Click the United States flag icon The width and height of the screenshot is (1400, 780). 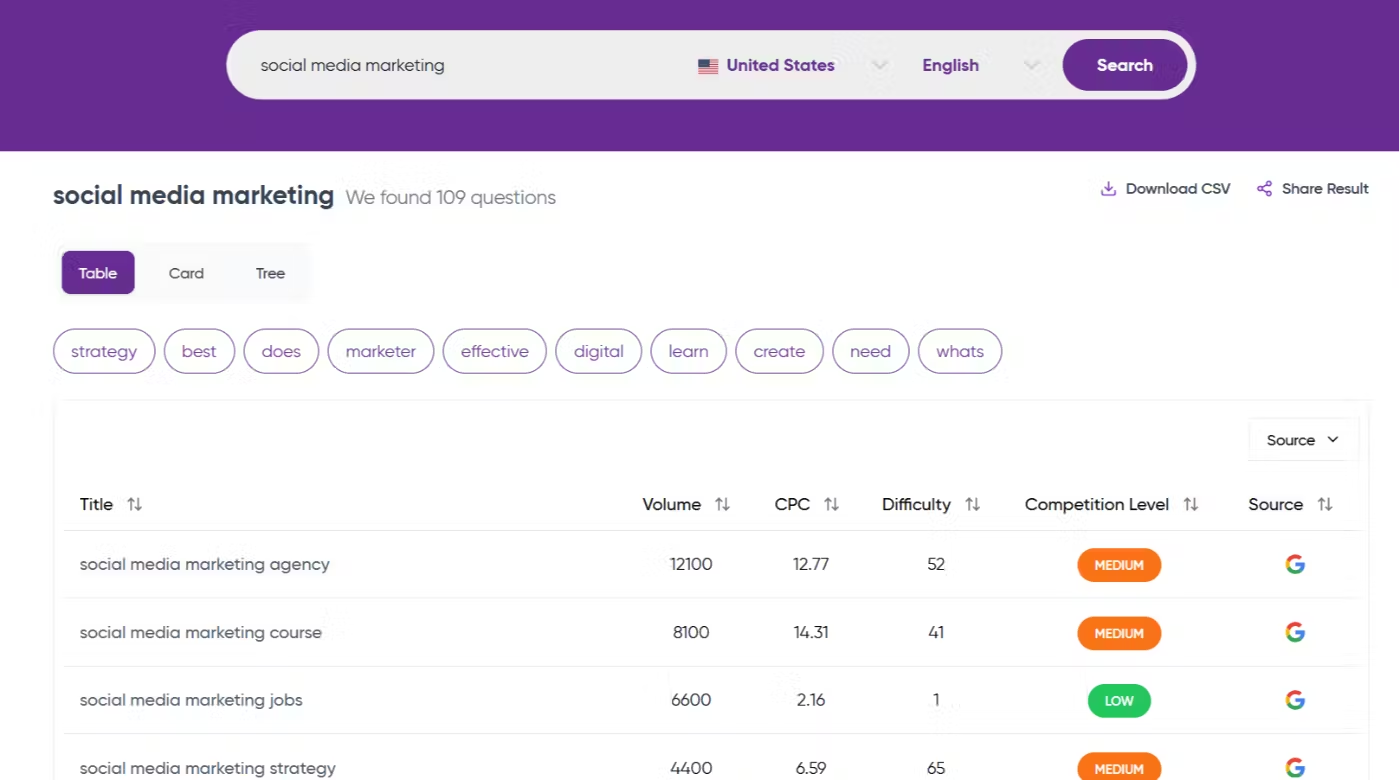click(x=708, y=66)
